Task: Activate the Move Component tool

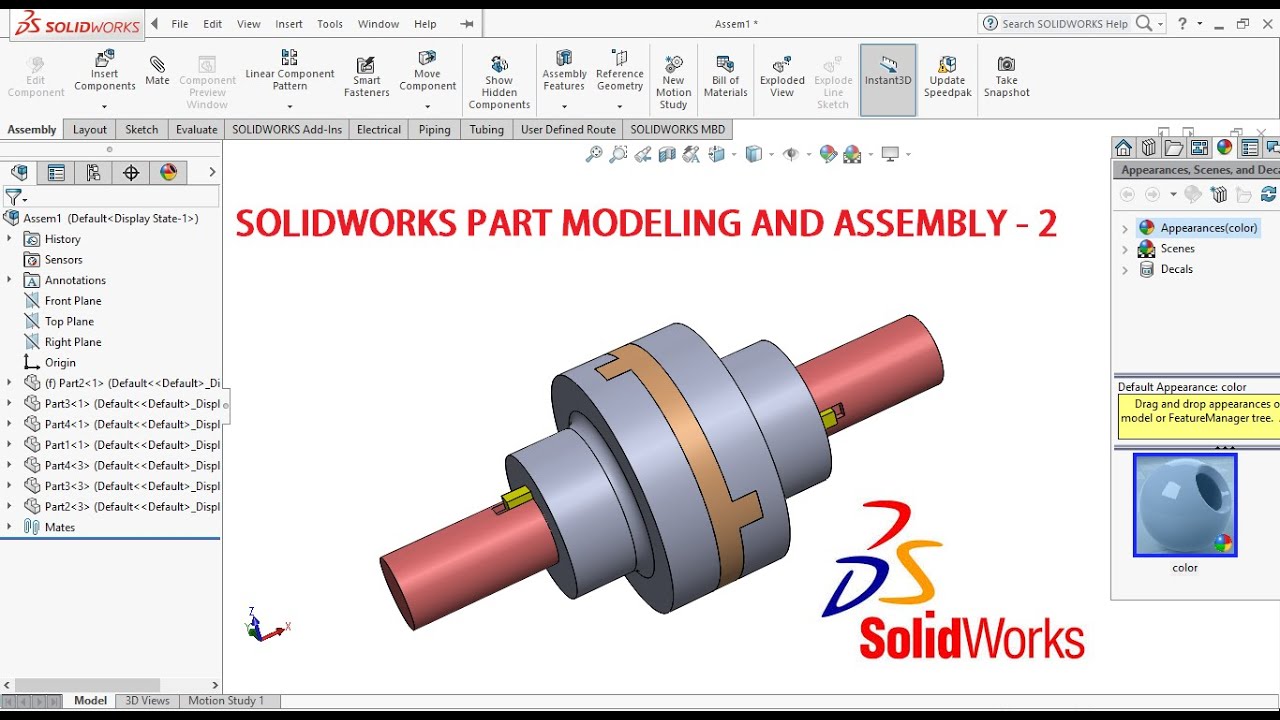Action: pyautogui.click(x=427, y=70)
